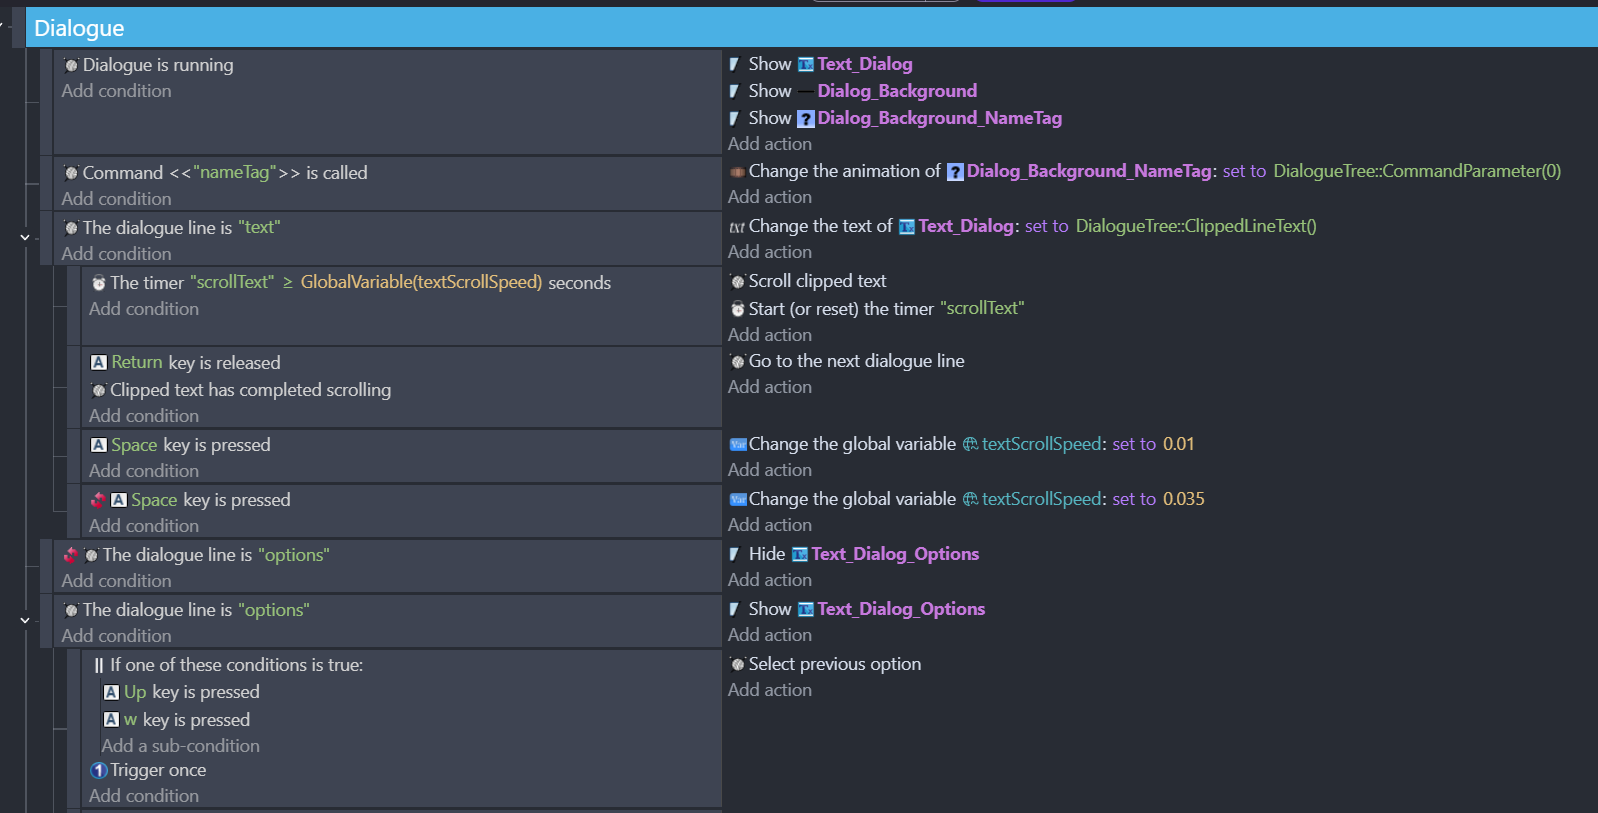Viewport: 1598px width, 813px height.
Task: Add a condition below "Trigger once"
Action: tap(144, 796)
